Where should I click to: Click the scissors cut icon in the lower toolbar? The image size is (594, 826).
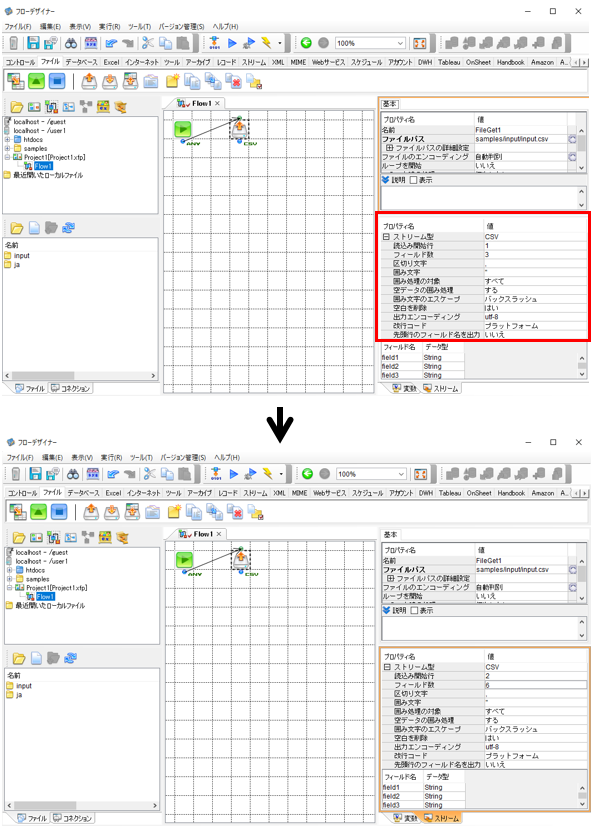(x=150, y=474)
